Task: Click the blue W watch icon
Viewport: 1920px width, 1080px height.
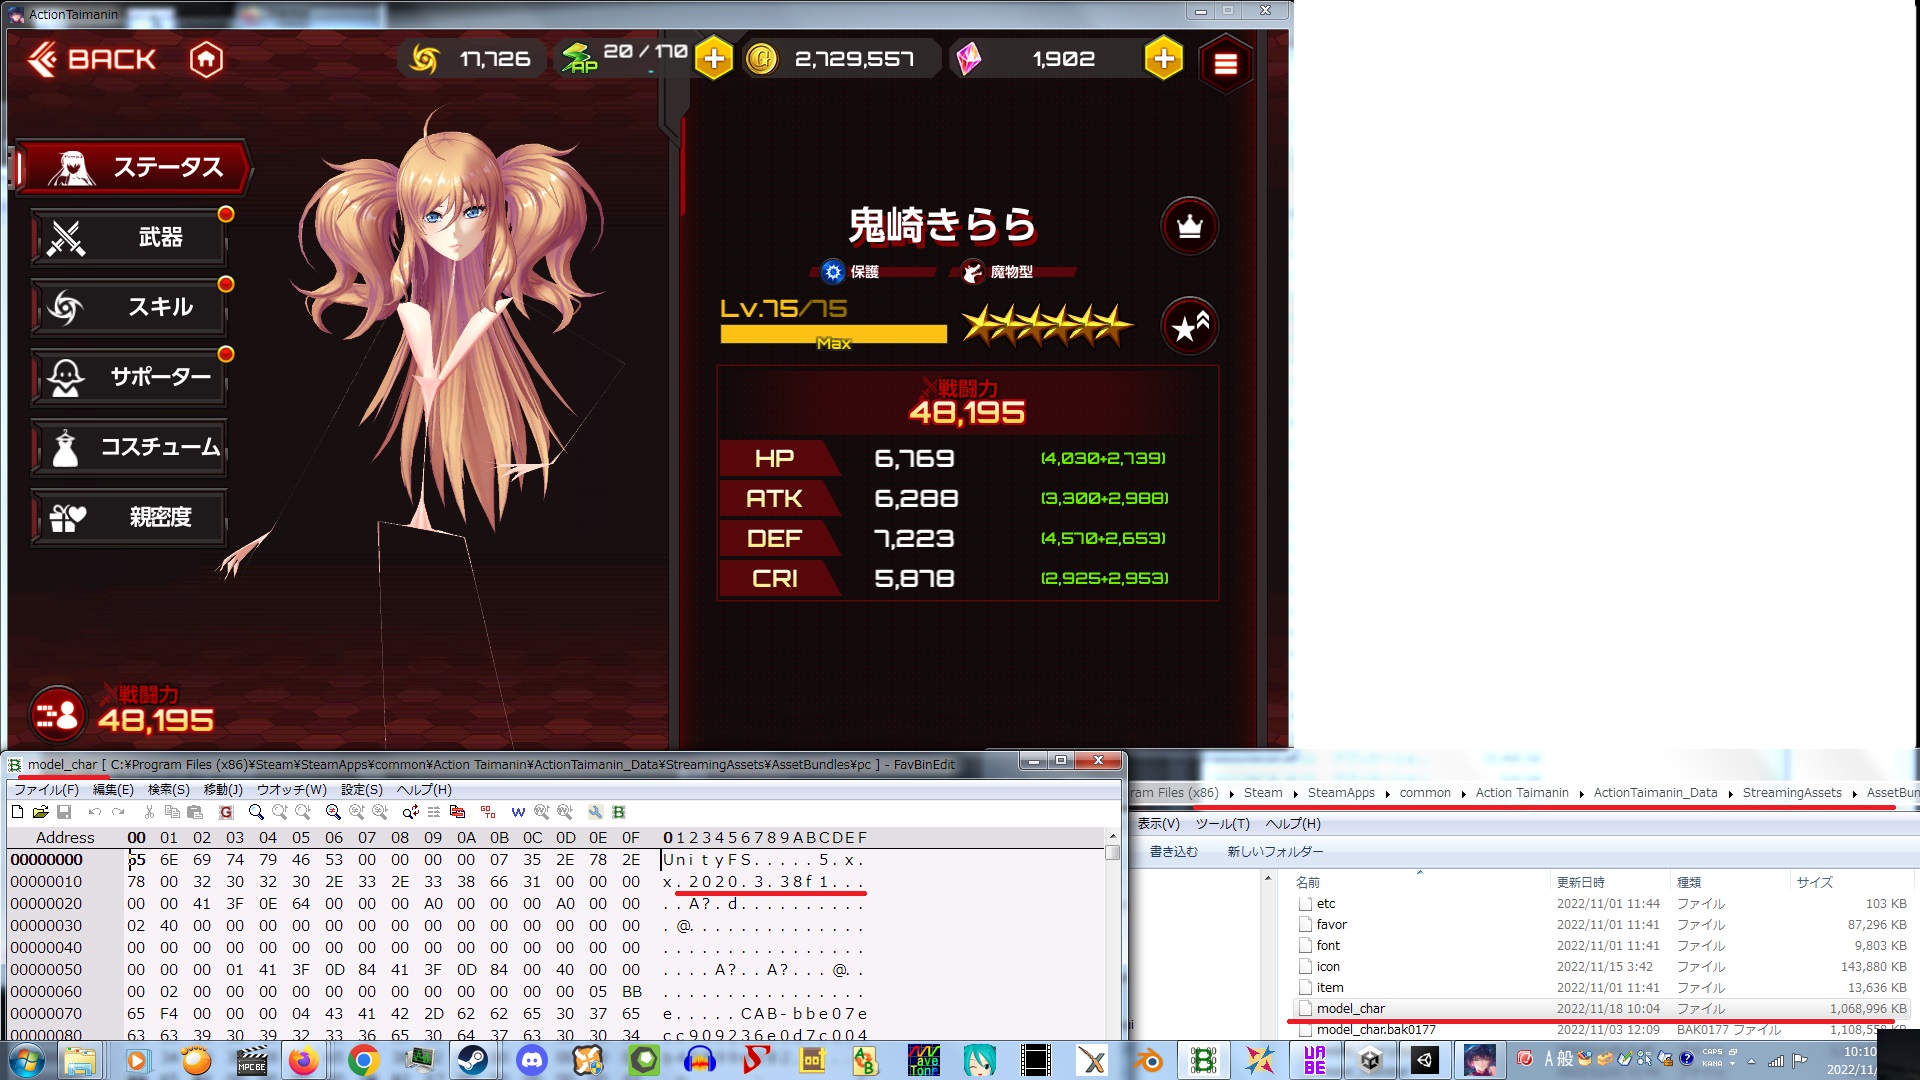Action: pyautogui.click(x=518, y=812)
